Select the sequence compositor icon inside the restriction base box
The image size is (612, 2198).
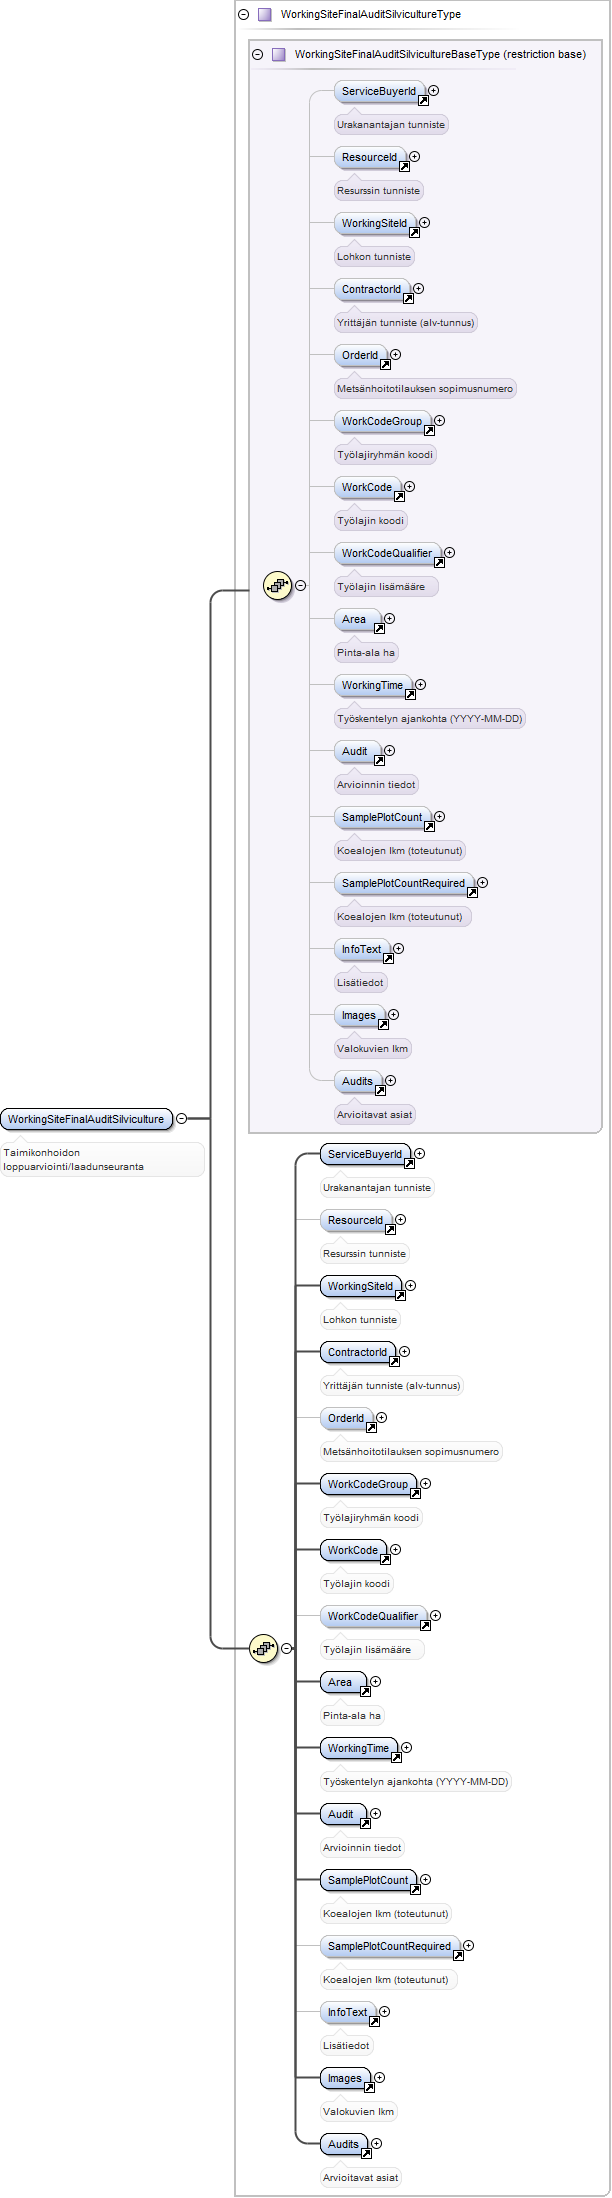(277, 586)
